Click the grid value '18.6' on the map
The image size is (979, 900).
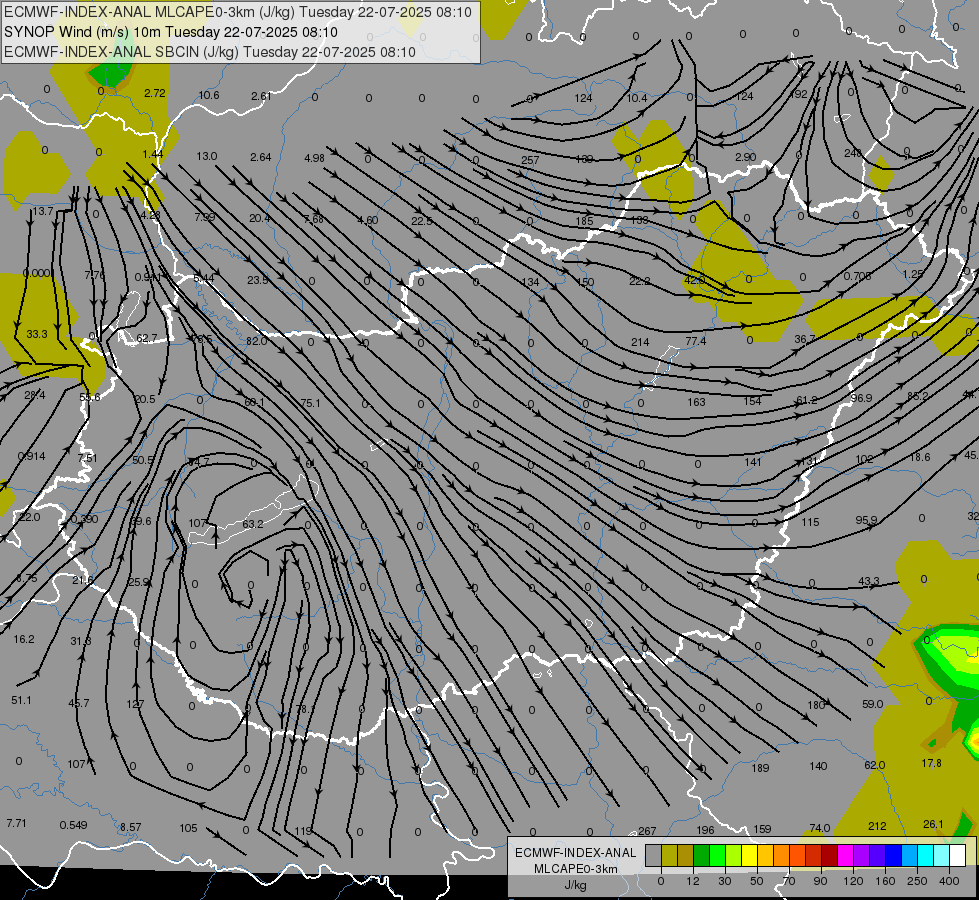click(920, 457)
